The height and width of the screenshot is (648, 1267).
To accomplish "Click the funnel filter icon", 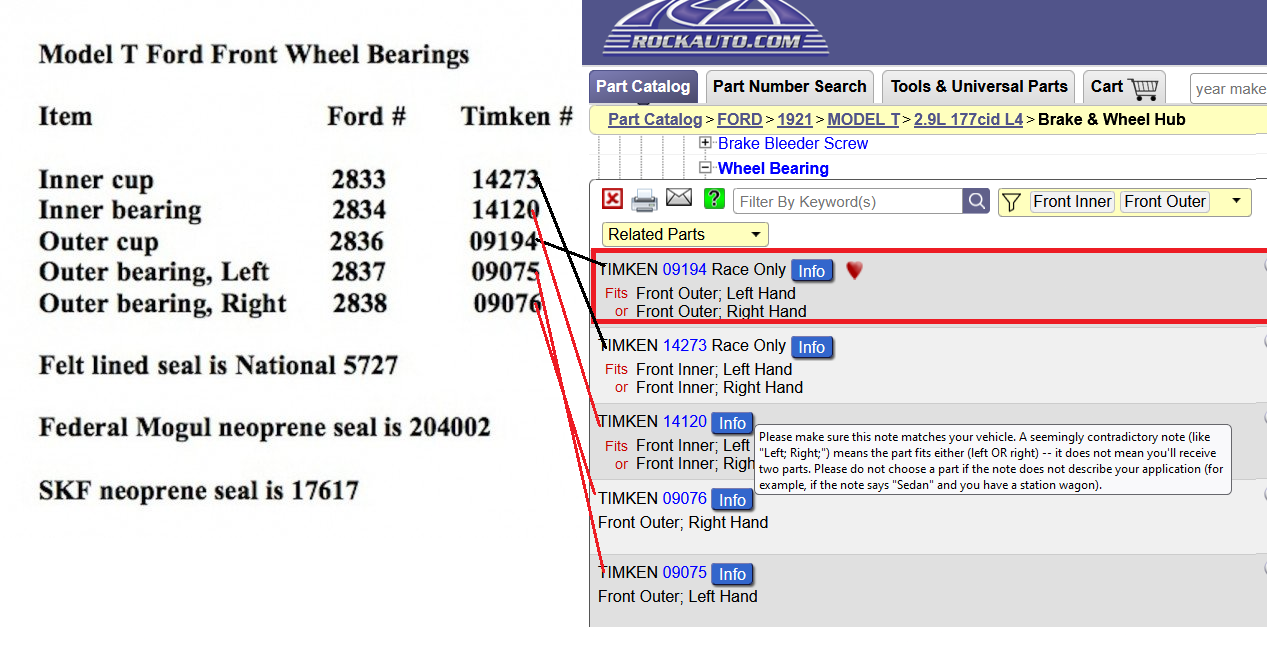I will click(1011, 202).
